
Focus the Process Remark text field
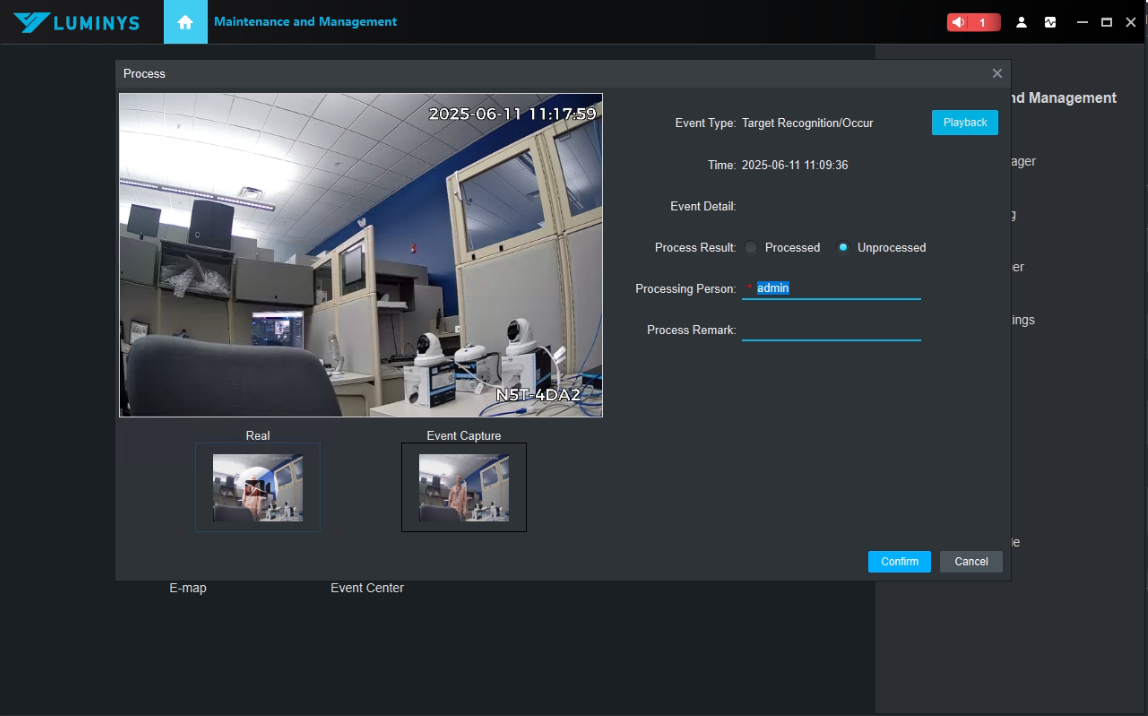pos(830,330)
